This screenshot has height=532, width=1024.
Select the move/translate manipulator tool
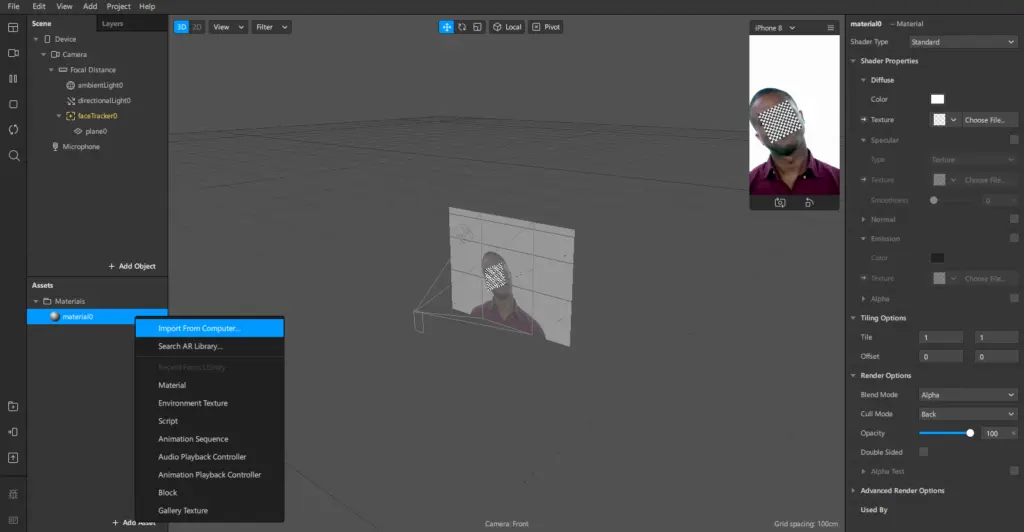446,27
